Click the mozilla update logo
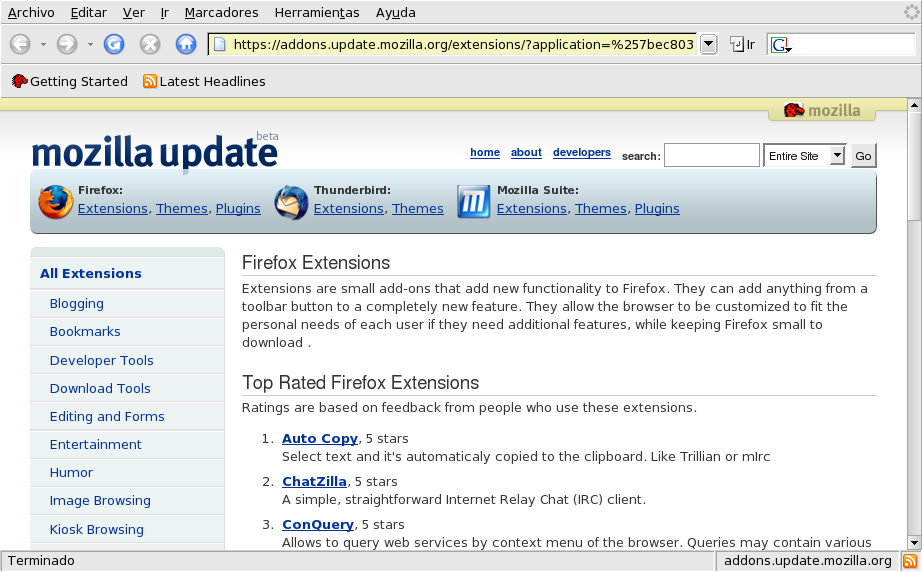Screen dimensions: 922x572 155,152
